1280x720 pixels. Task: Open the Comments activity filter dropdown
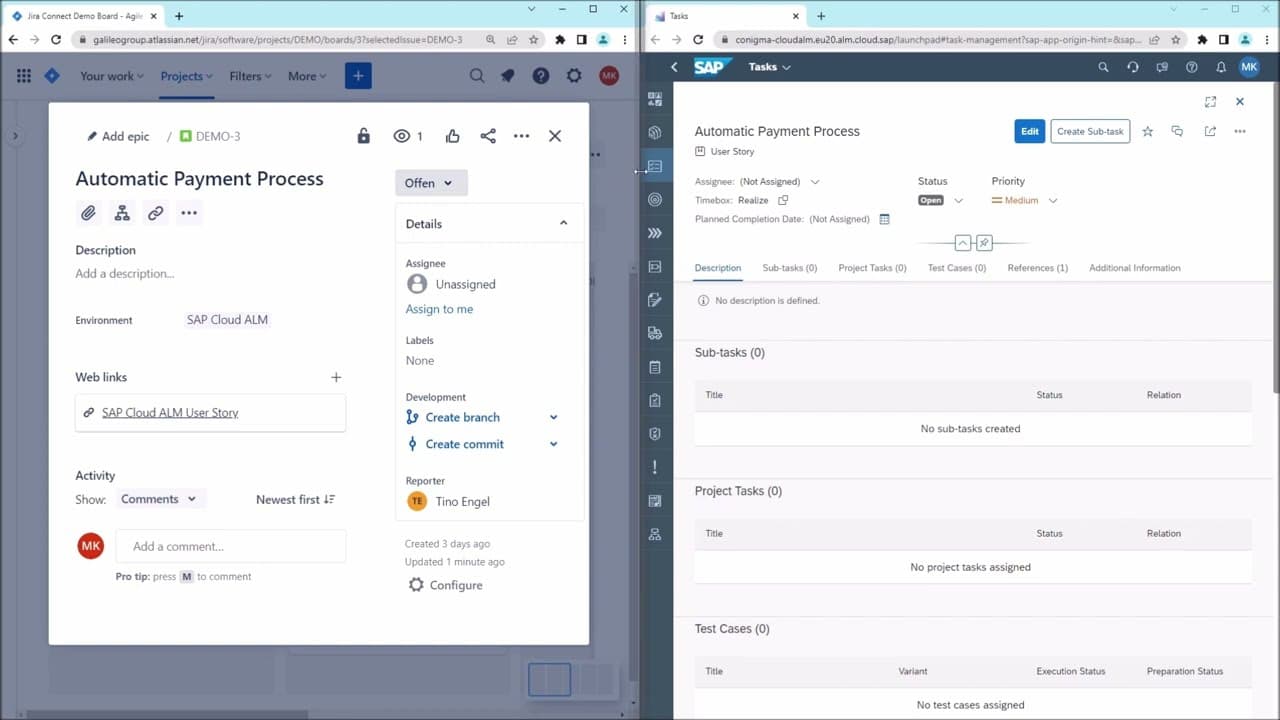click(x=160, y=499)
